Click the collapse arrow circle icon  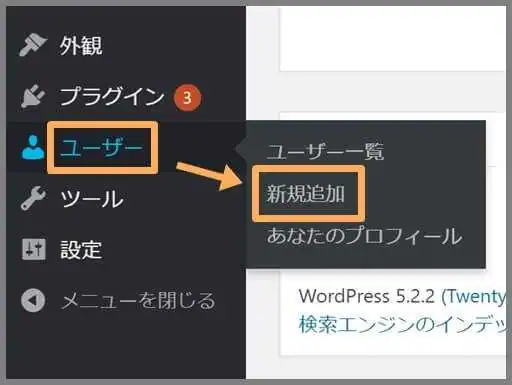pos(33,300)
